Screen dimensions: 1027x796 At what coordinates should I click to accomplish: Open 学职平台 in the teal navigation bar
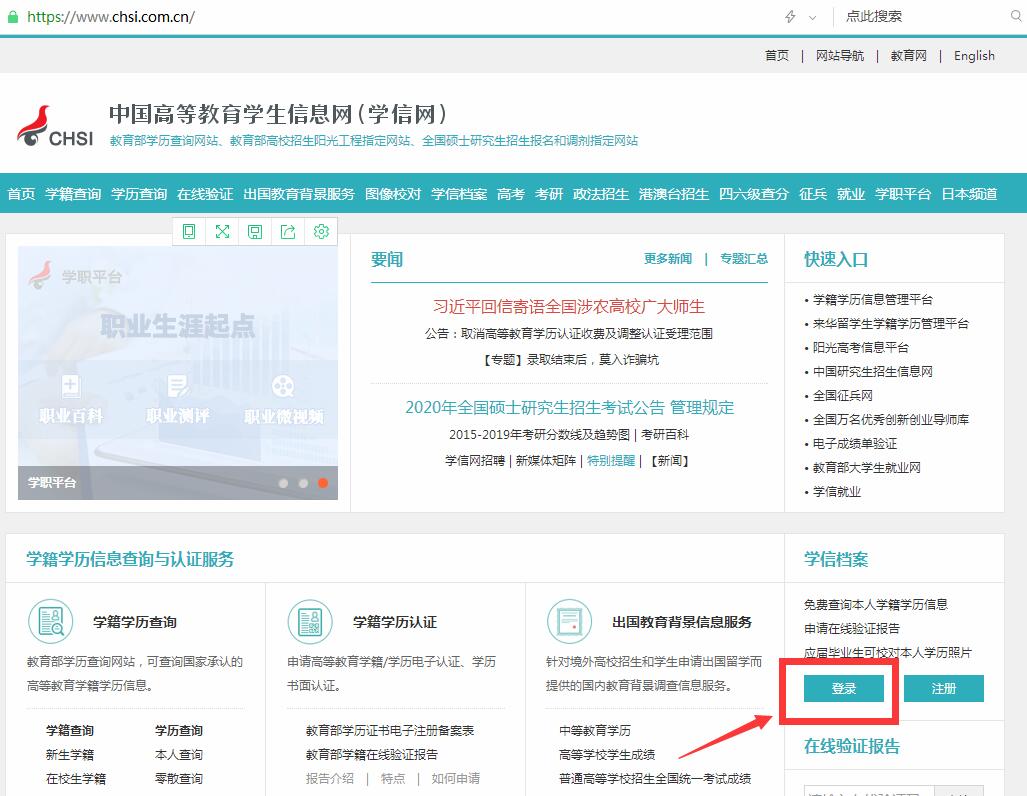pos(903,194)
